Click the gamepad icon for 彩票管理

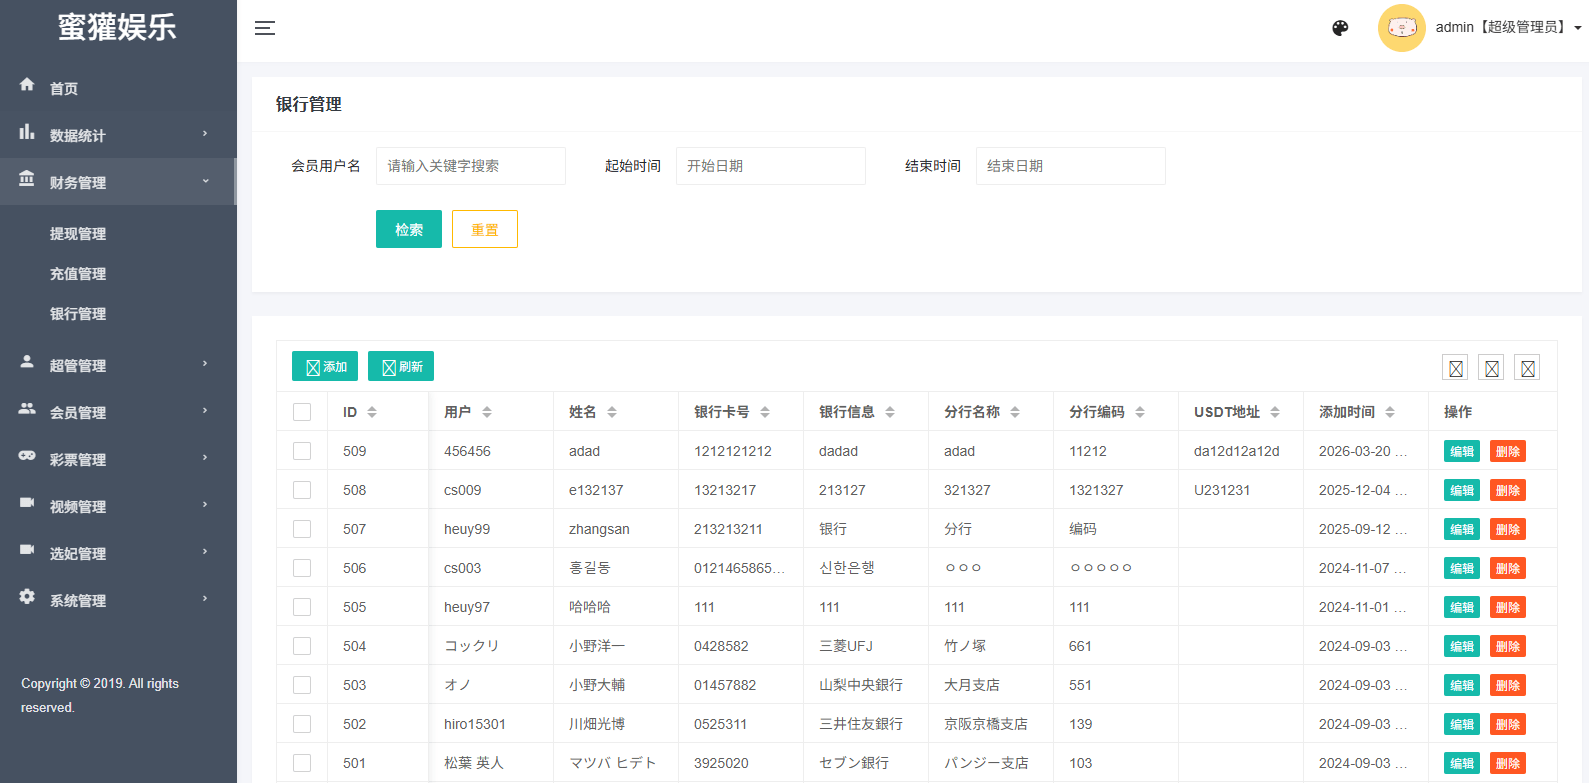point(27,456)
